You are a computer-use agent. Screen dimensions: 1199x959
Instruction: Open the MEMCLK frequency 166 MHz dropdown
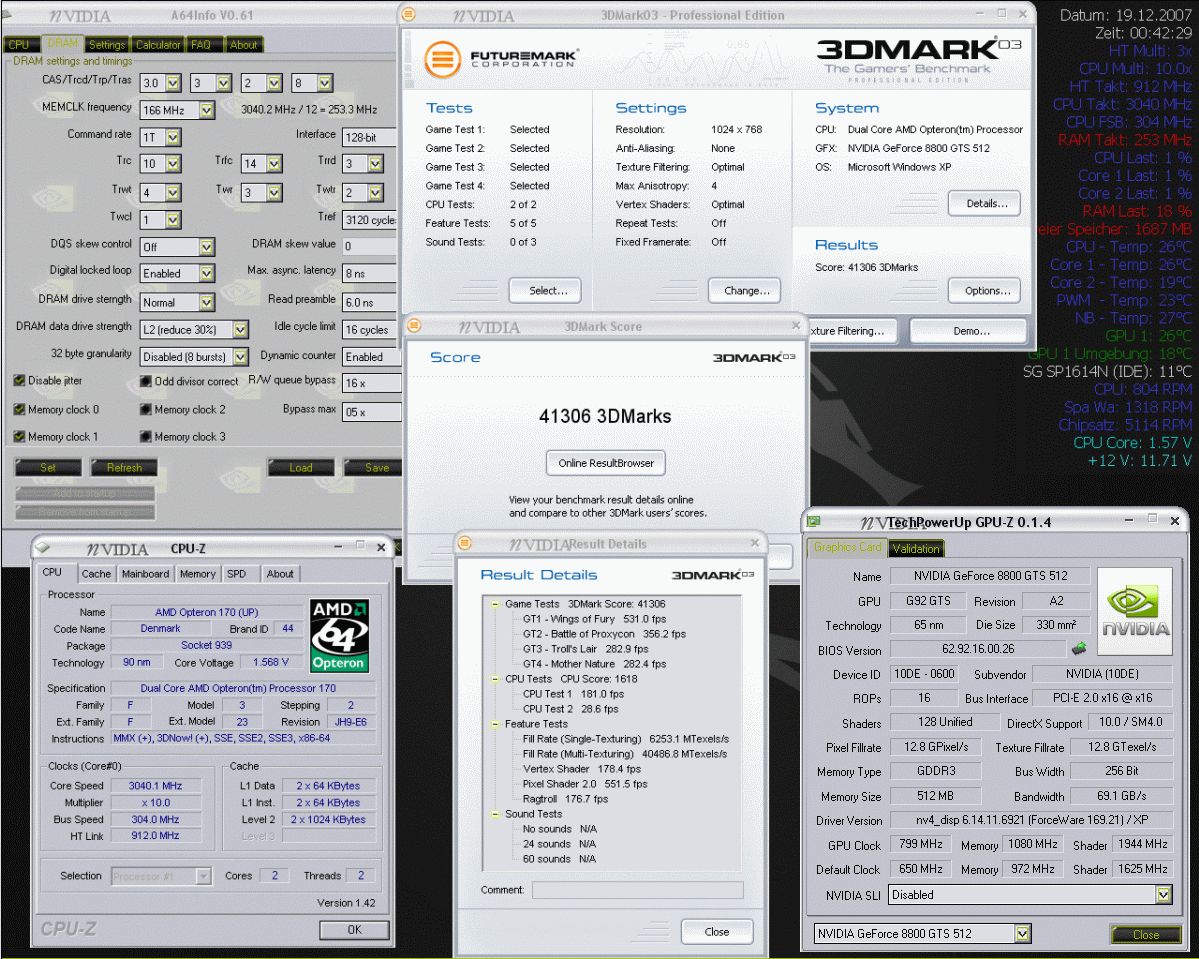[206, 110]
